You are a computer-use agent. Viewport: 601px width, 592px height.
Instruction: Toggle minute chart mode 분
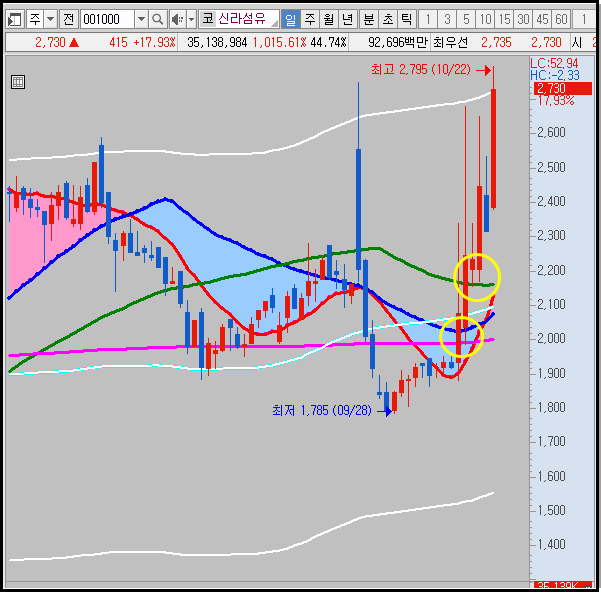click(369, 19)
